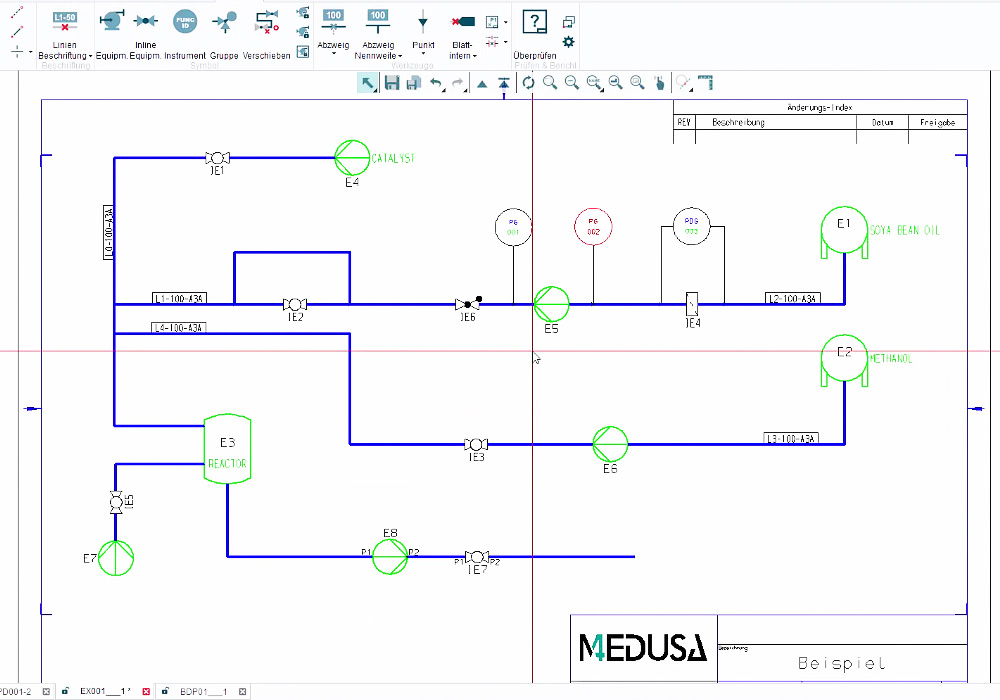
Task: Activate the Verschieben move tool
Action: tap(267, 35)
